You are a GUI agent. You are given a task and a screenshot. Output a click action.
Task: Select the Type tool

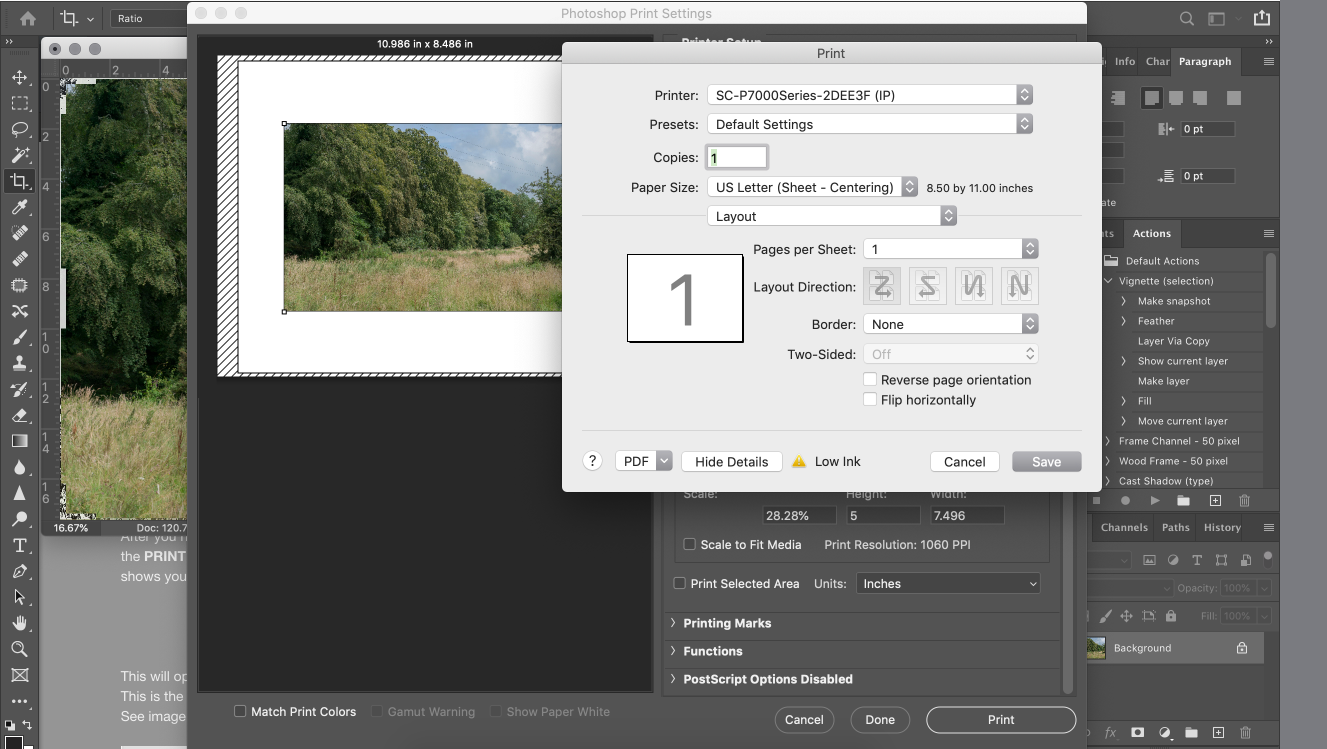click(x=19, y=545)
